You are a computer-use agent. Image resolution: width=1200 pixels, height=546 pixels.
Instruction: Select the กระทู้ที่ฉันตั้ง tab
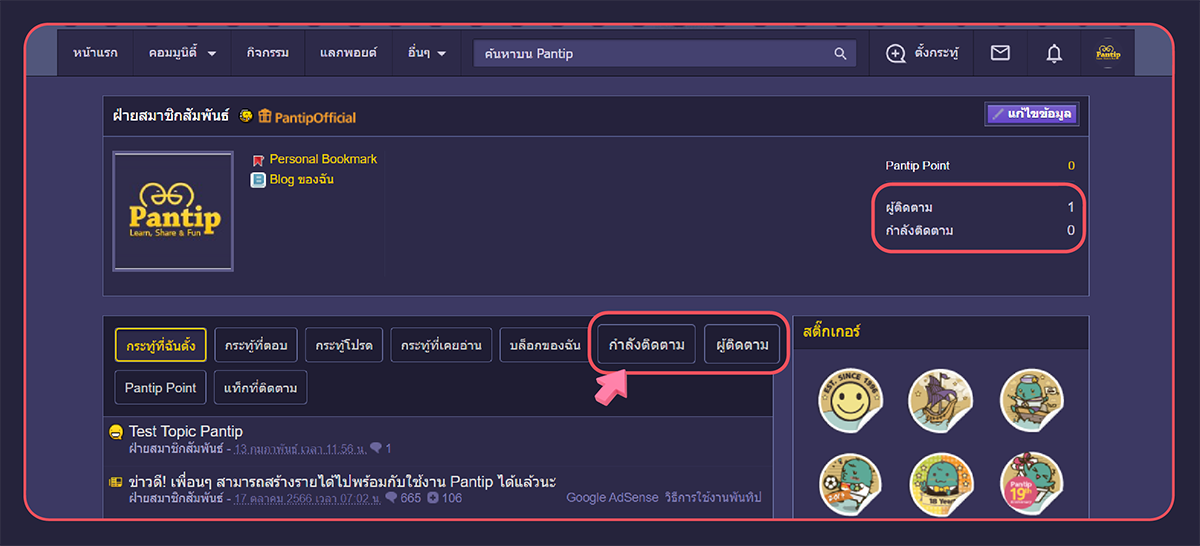point(160,345)
